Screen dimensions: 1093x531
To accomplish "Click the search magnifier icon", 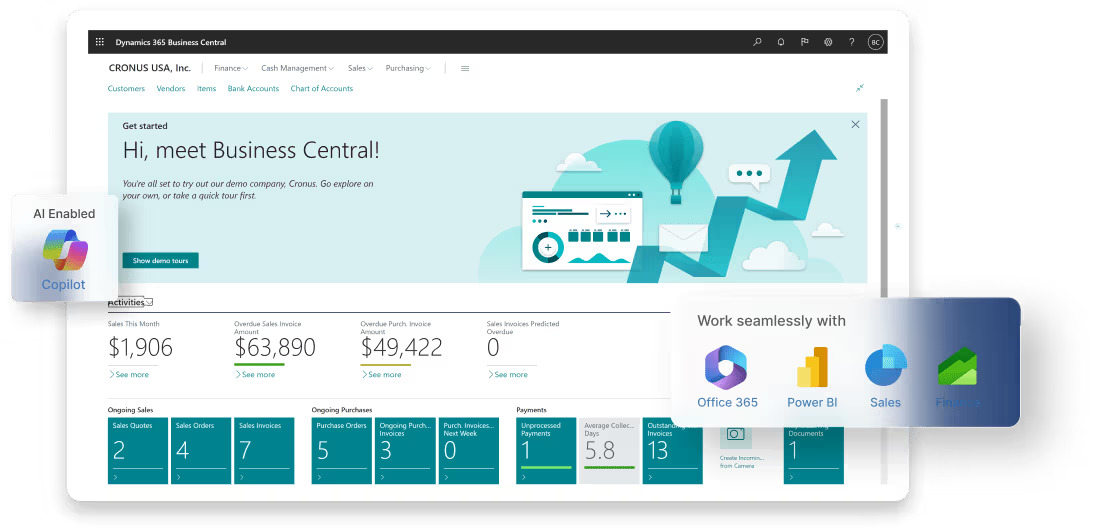I will [x=757, y=42].
